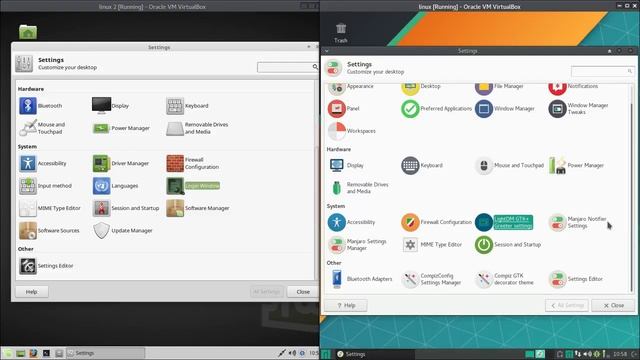Open Settings Editor in right window

[x=576, y=279]
